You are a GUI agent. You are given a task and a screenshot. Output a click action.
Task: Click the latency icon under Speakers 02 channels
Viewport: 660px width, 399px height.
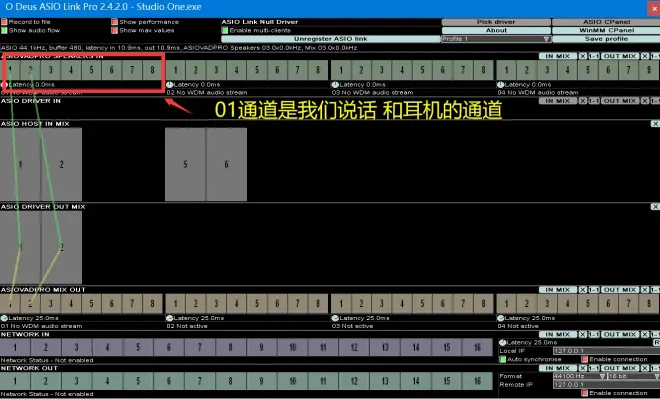pos(170,85)
